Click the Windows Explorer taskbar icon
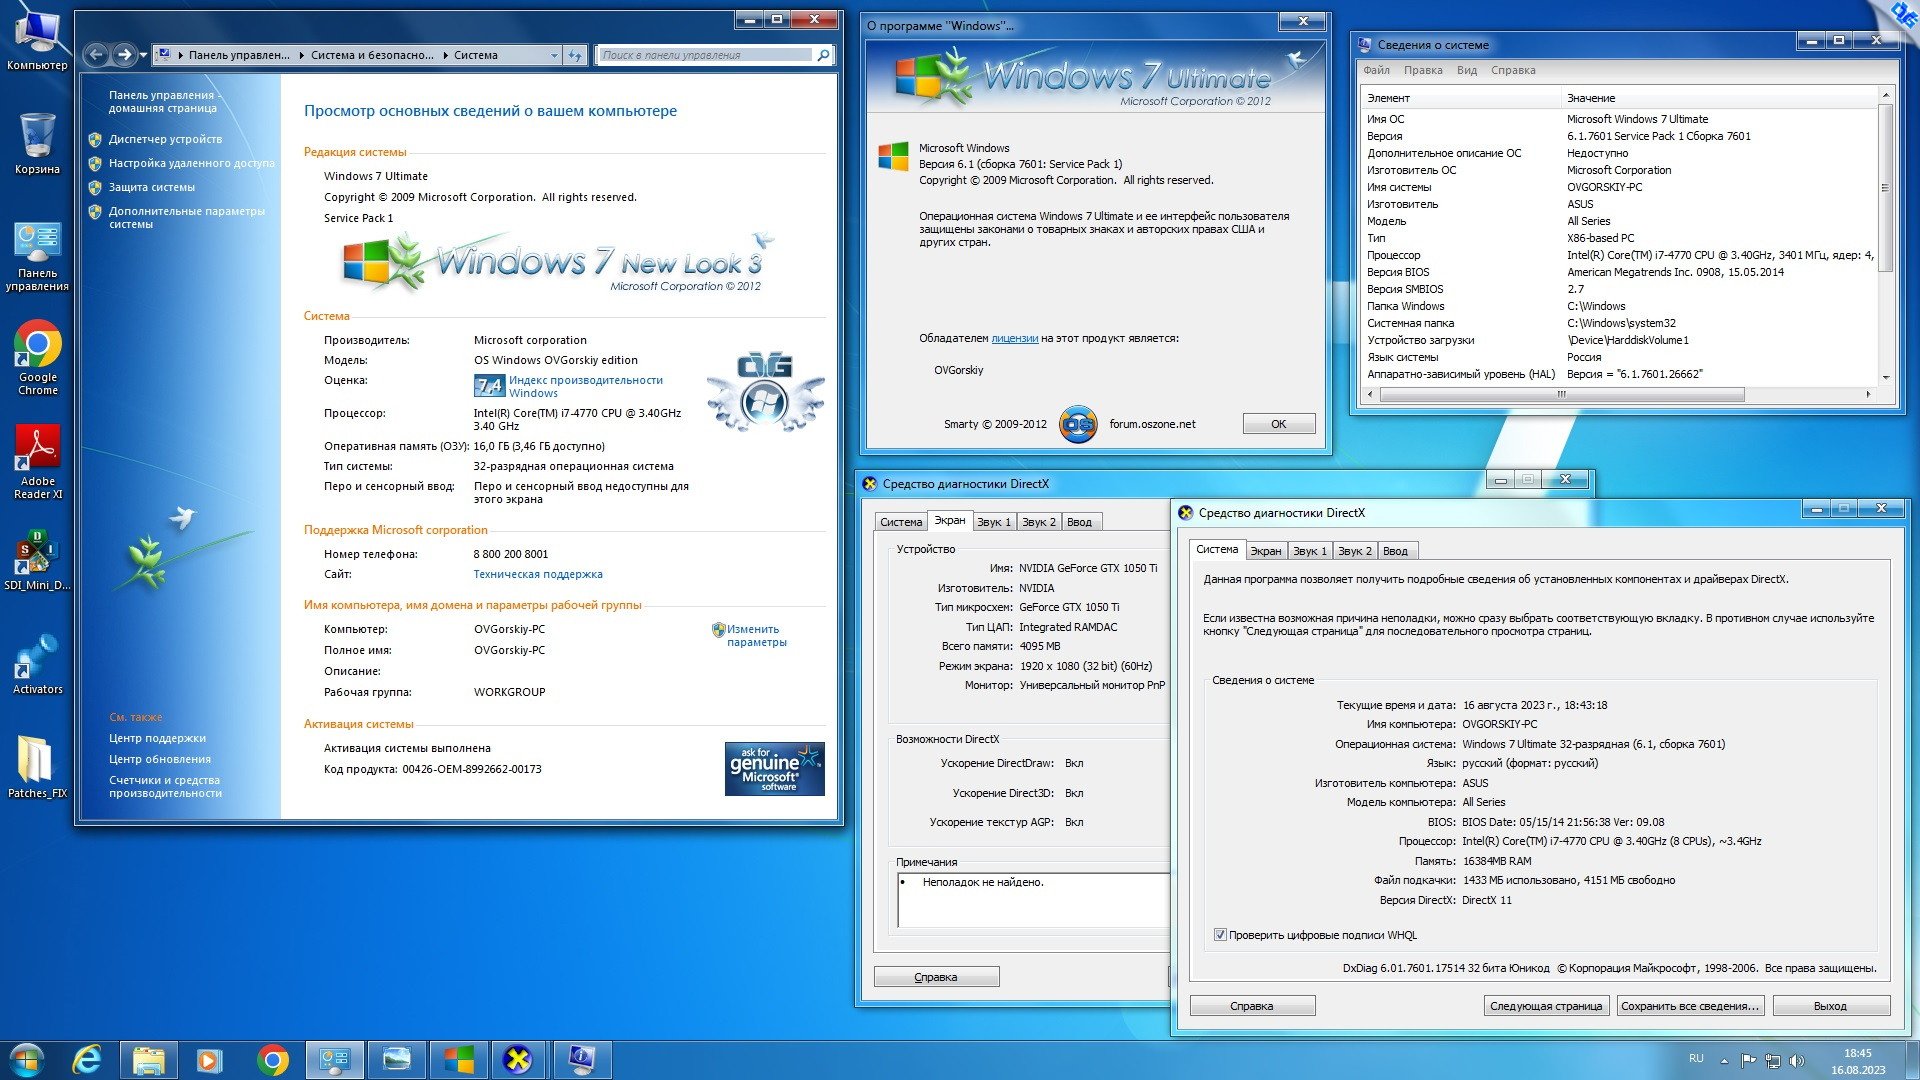The width and height of the screenshot is (1920, 1080). [x=146, y=1056]
